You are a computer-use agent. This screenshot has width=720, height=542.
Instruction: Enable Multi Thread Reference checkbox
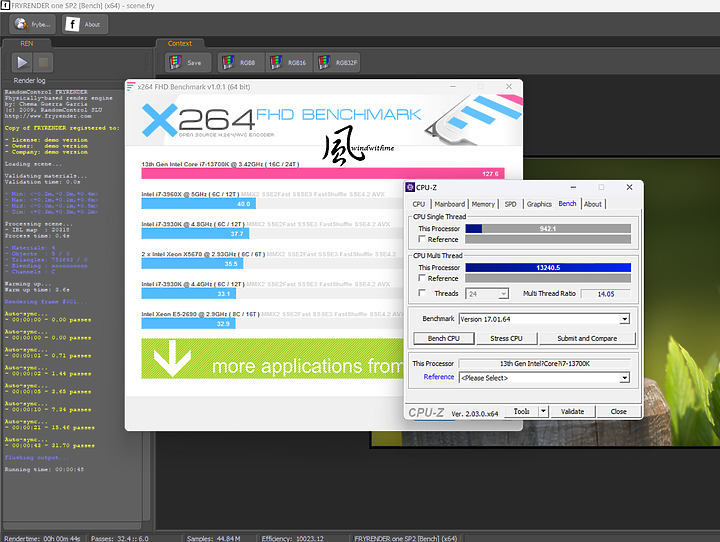tap(422, 278)
